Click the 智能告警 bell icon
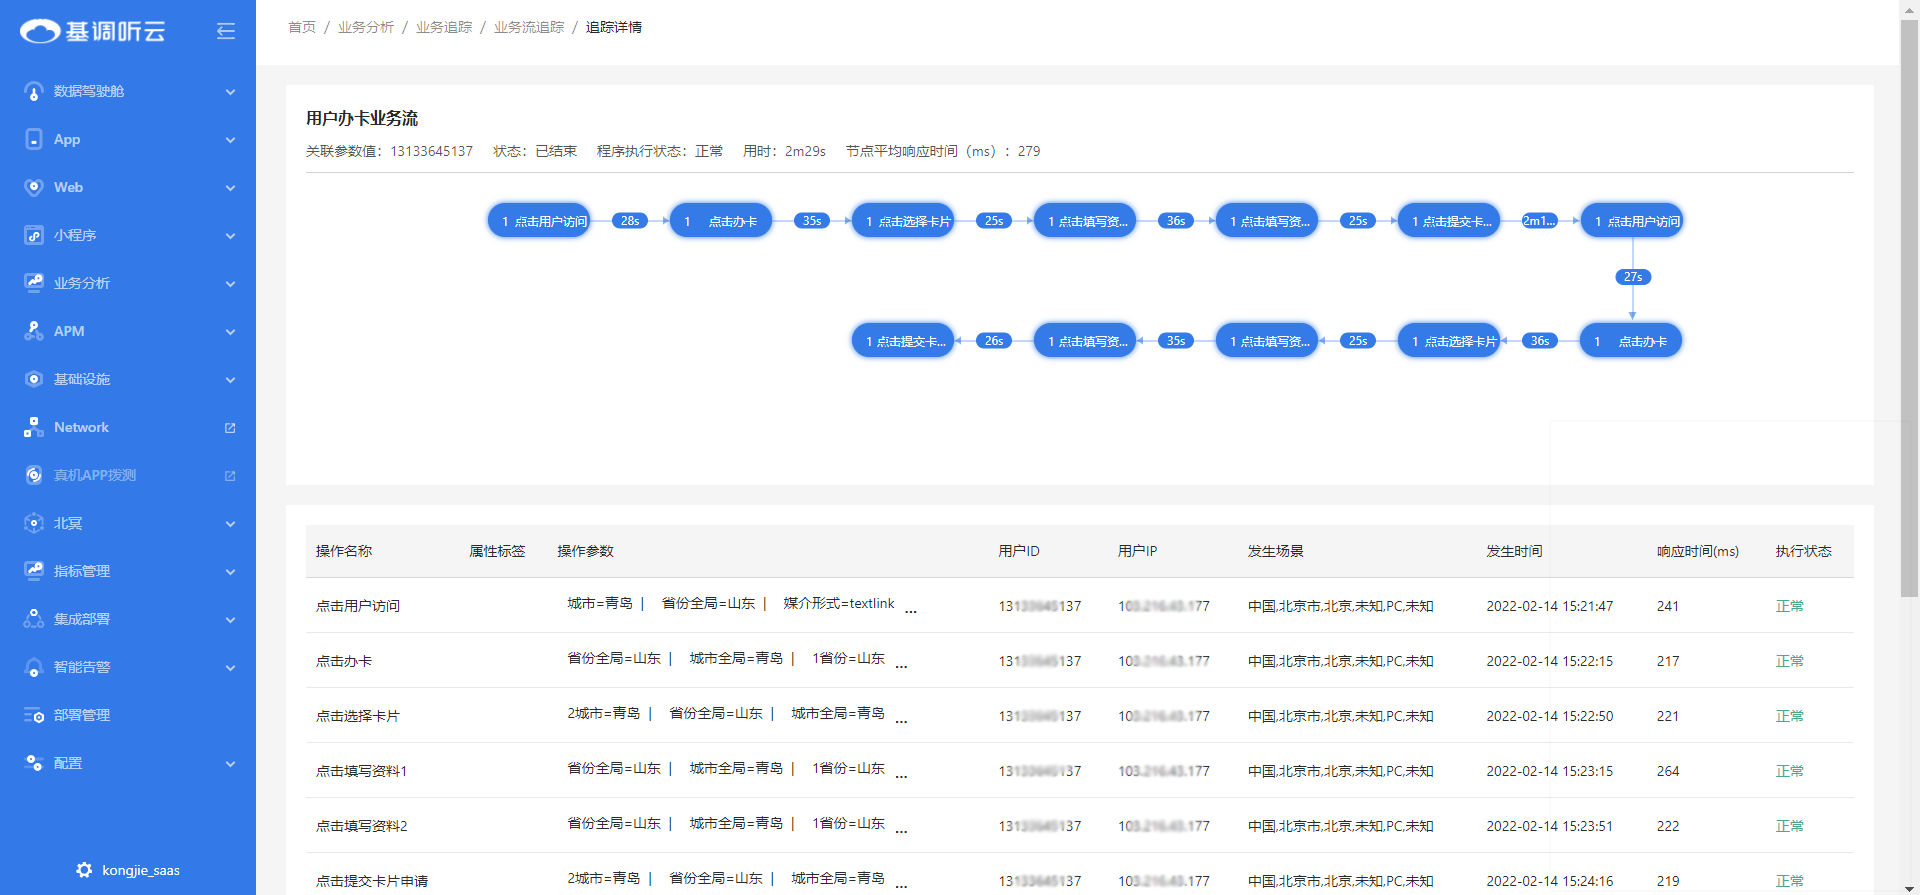The width and height of the screenshot is (1920, 895). click(34, 667)
